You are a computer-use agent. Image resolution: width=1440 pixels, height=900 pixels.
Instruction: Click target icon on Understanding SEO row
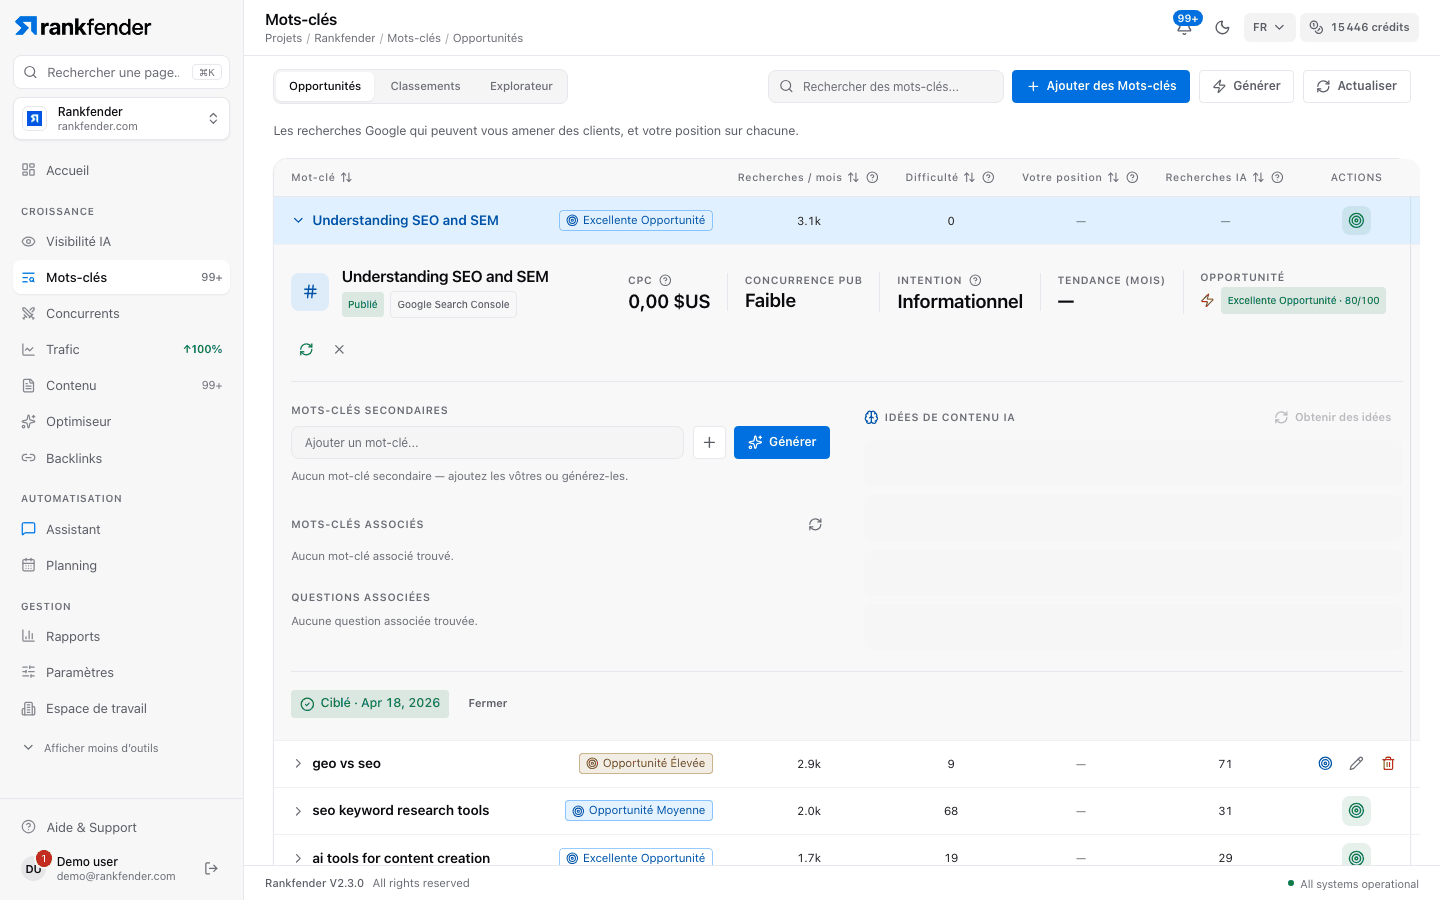coord(1356,220)
